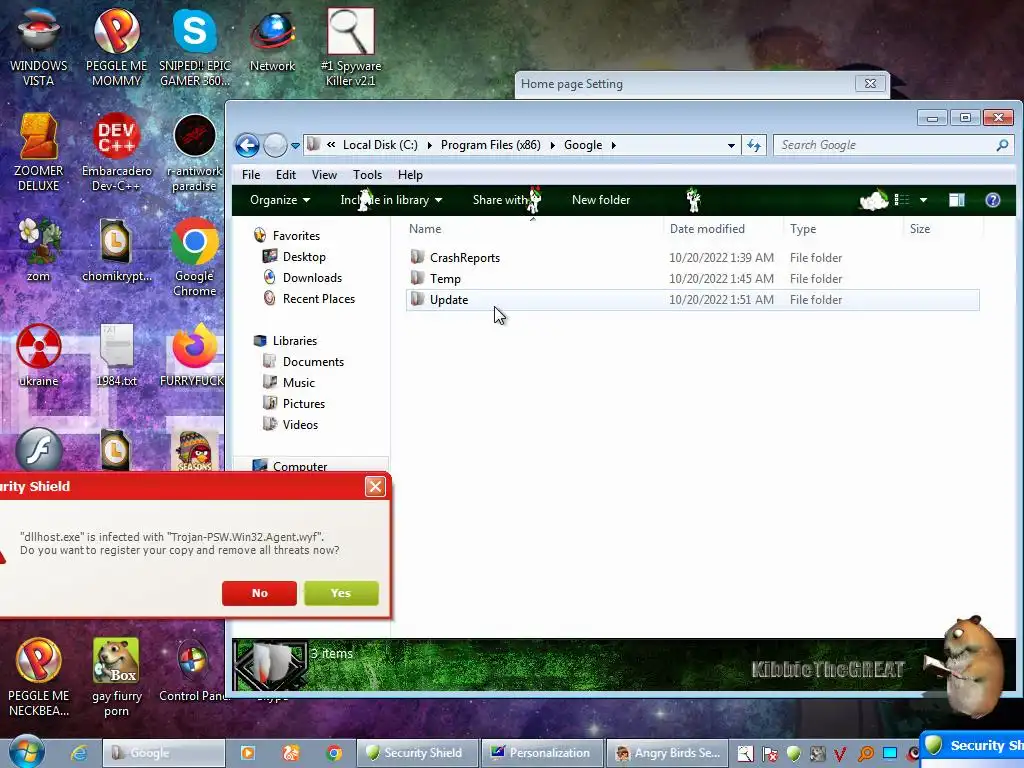Open the Edit menu
Viewport: 1024px width, 768px height.
[285, 175]
